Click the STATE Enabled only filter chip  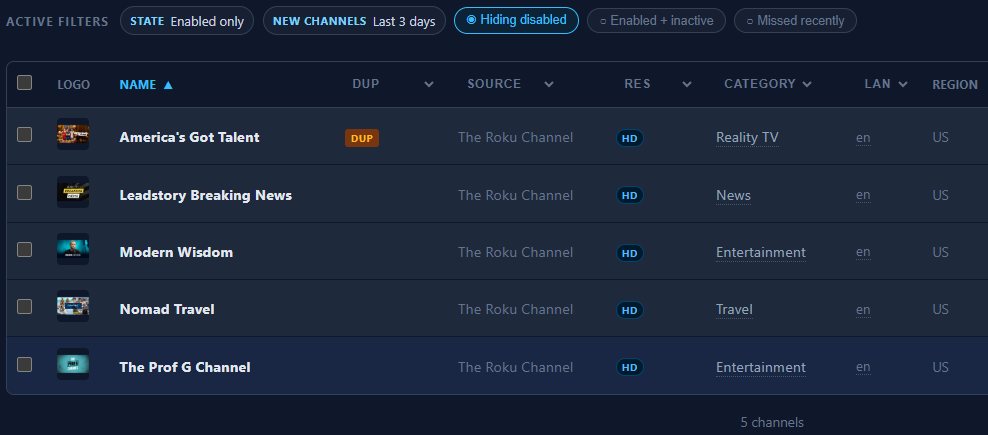coord(187,21)
